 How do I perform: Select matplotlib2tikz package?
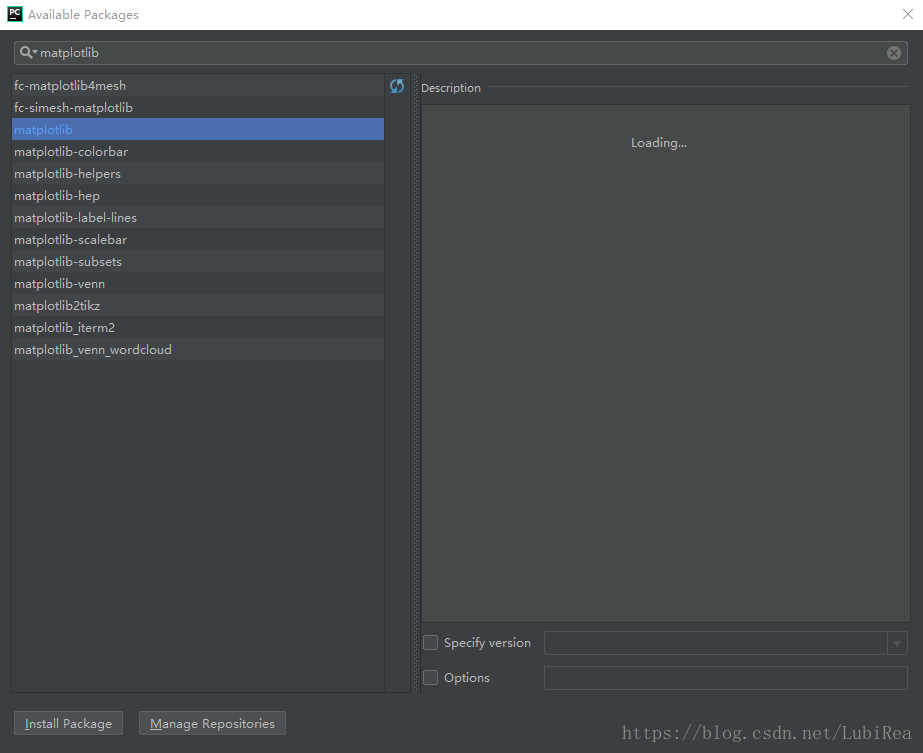click(198, 306)
